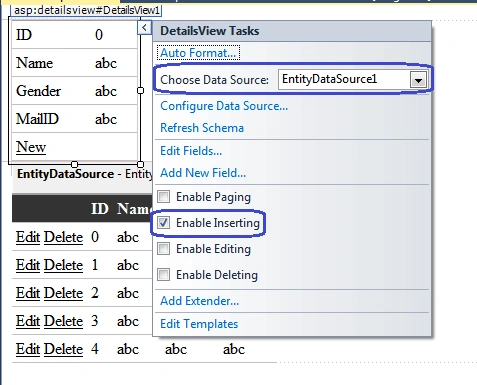Select the Gender row in DetailsView
477x385 pixels.
75,91
